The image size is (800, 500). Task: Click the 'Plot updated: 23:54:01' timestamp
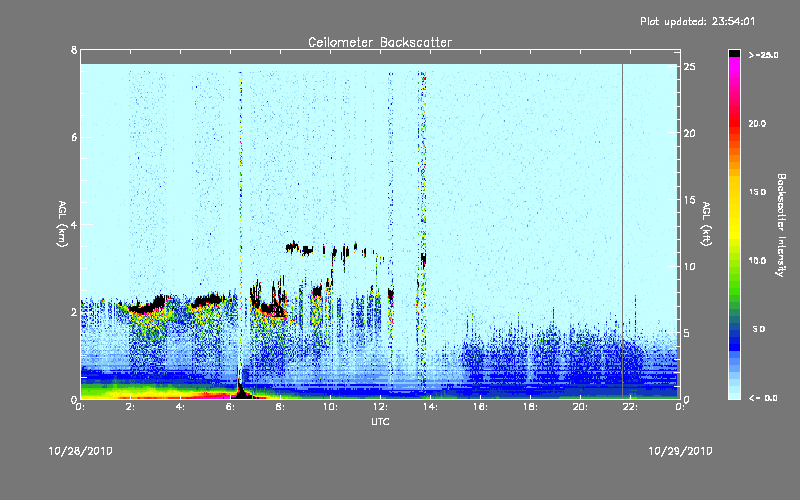[697, 21]
